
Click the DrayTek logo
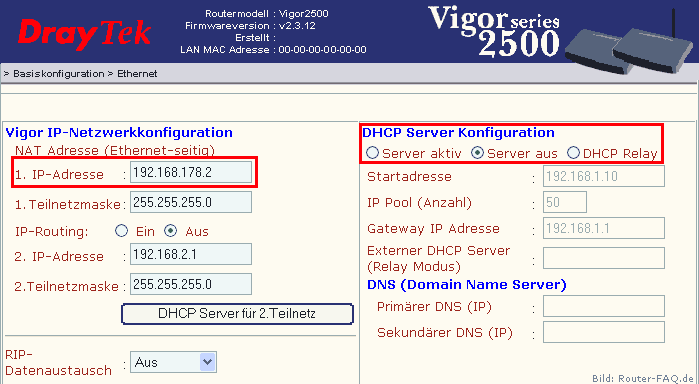(x=84, y=34)
